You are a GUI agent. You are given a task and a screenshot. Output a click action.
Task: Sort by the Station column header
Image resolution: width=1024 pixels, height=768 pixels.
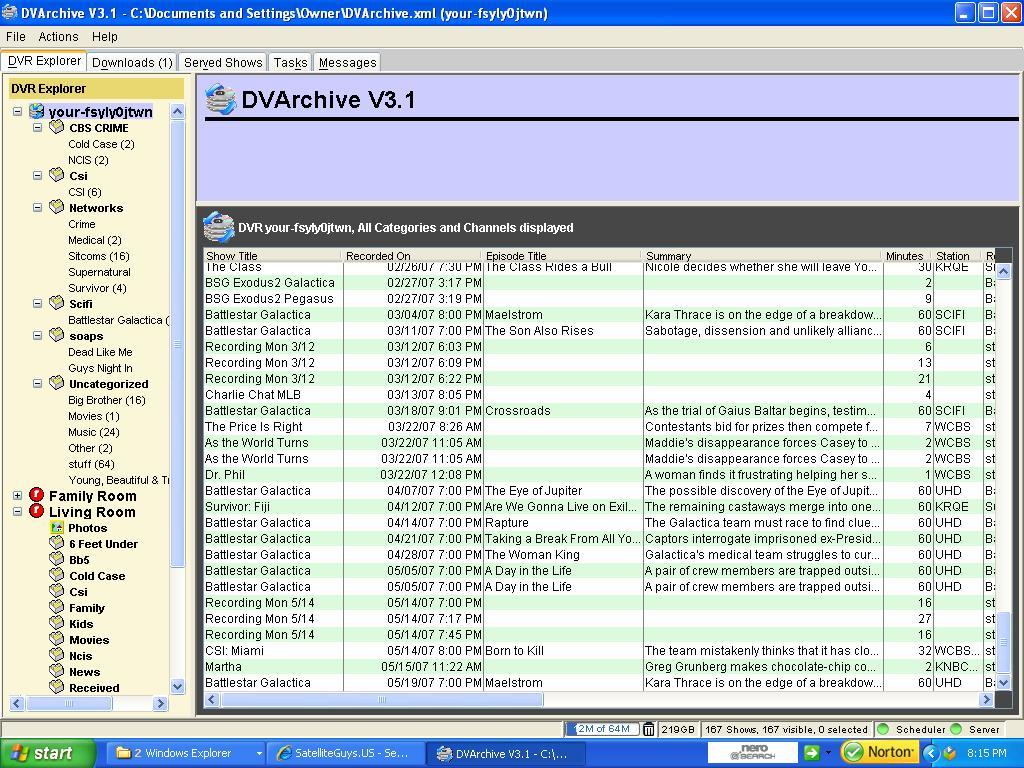(956, 255)
